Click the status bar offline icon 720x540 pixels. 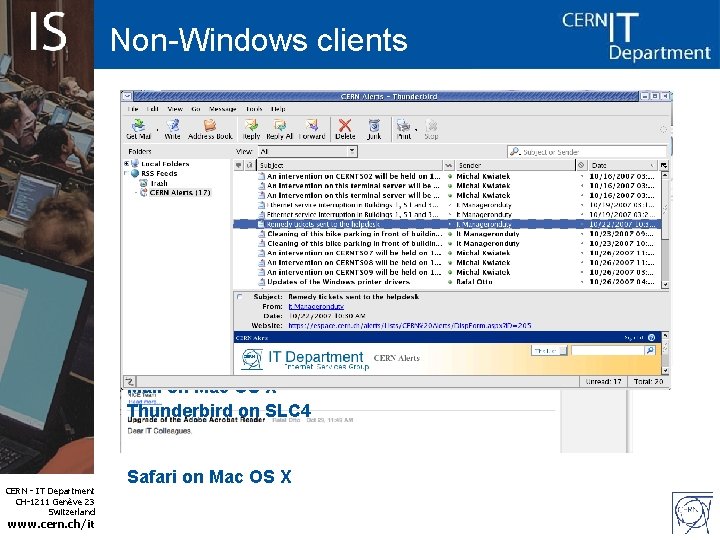pos(129,381)
